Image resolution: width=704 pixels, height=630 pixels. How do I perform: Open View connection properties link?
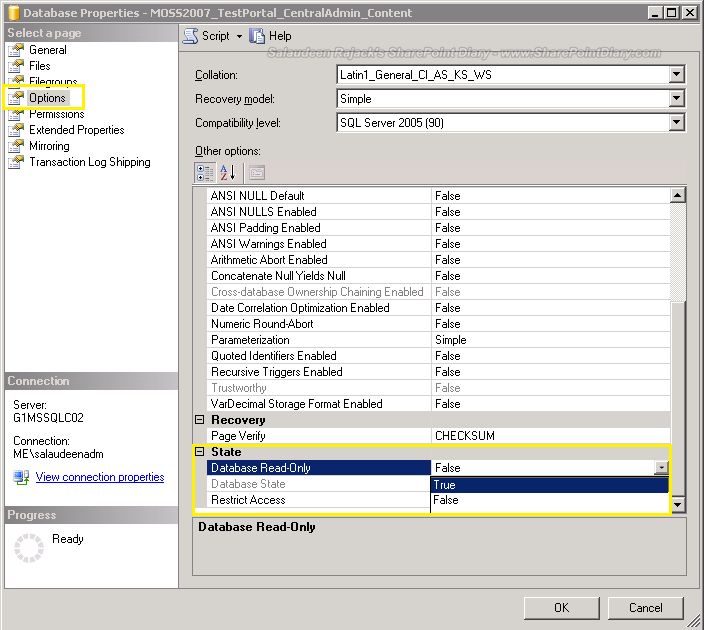pos(100,477)
